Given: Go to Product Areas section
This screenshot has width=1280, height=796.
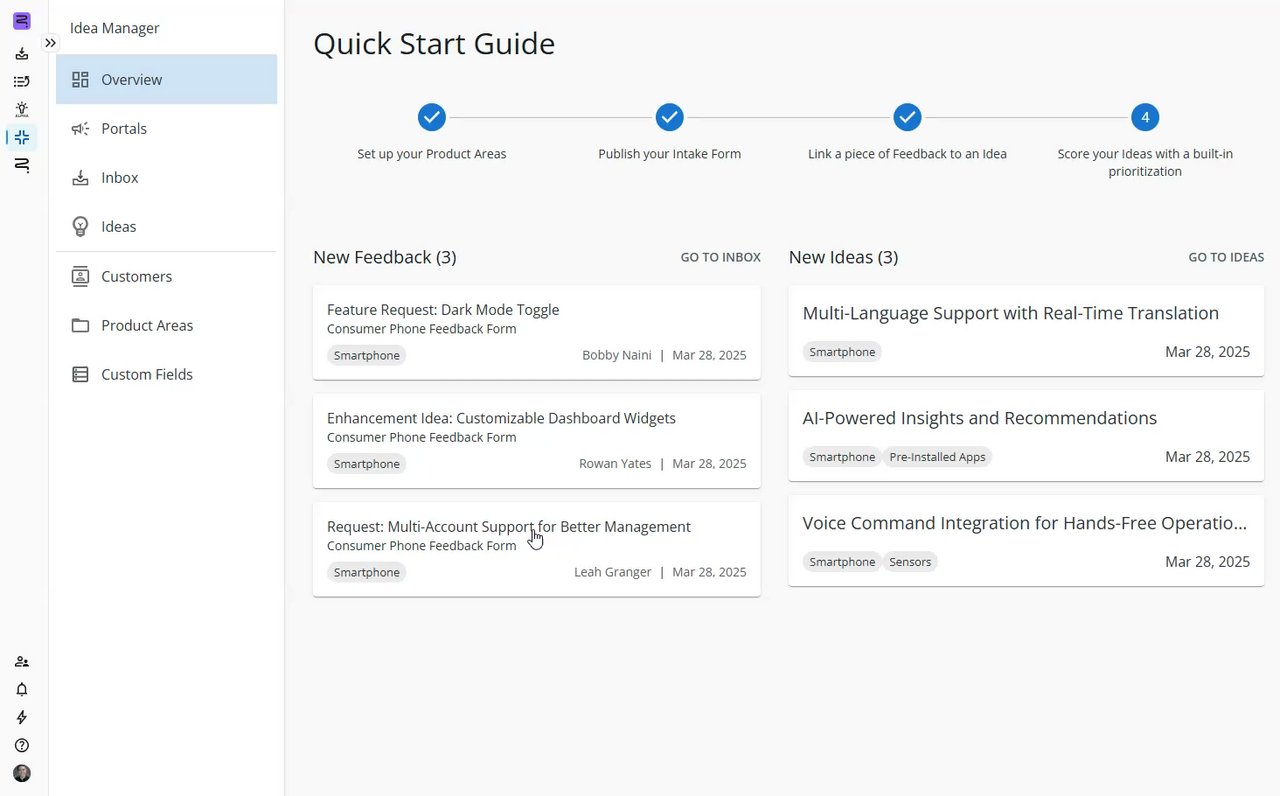Looking at the screenshot, I should tap(146, 326).
